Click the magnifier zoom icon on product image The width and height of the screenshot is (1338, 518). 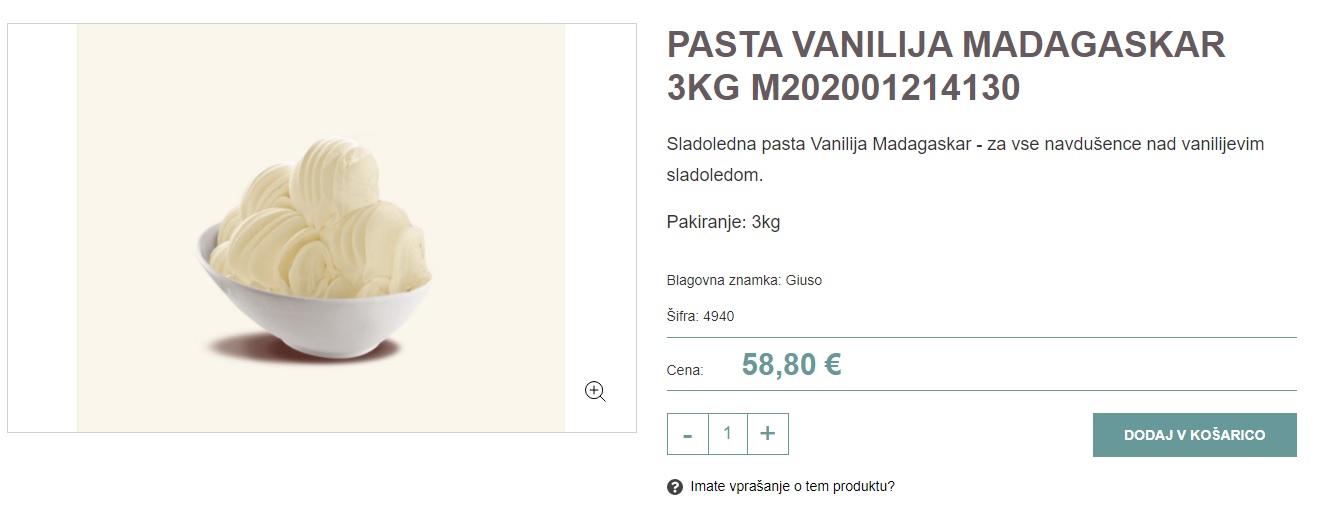595,391
